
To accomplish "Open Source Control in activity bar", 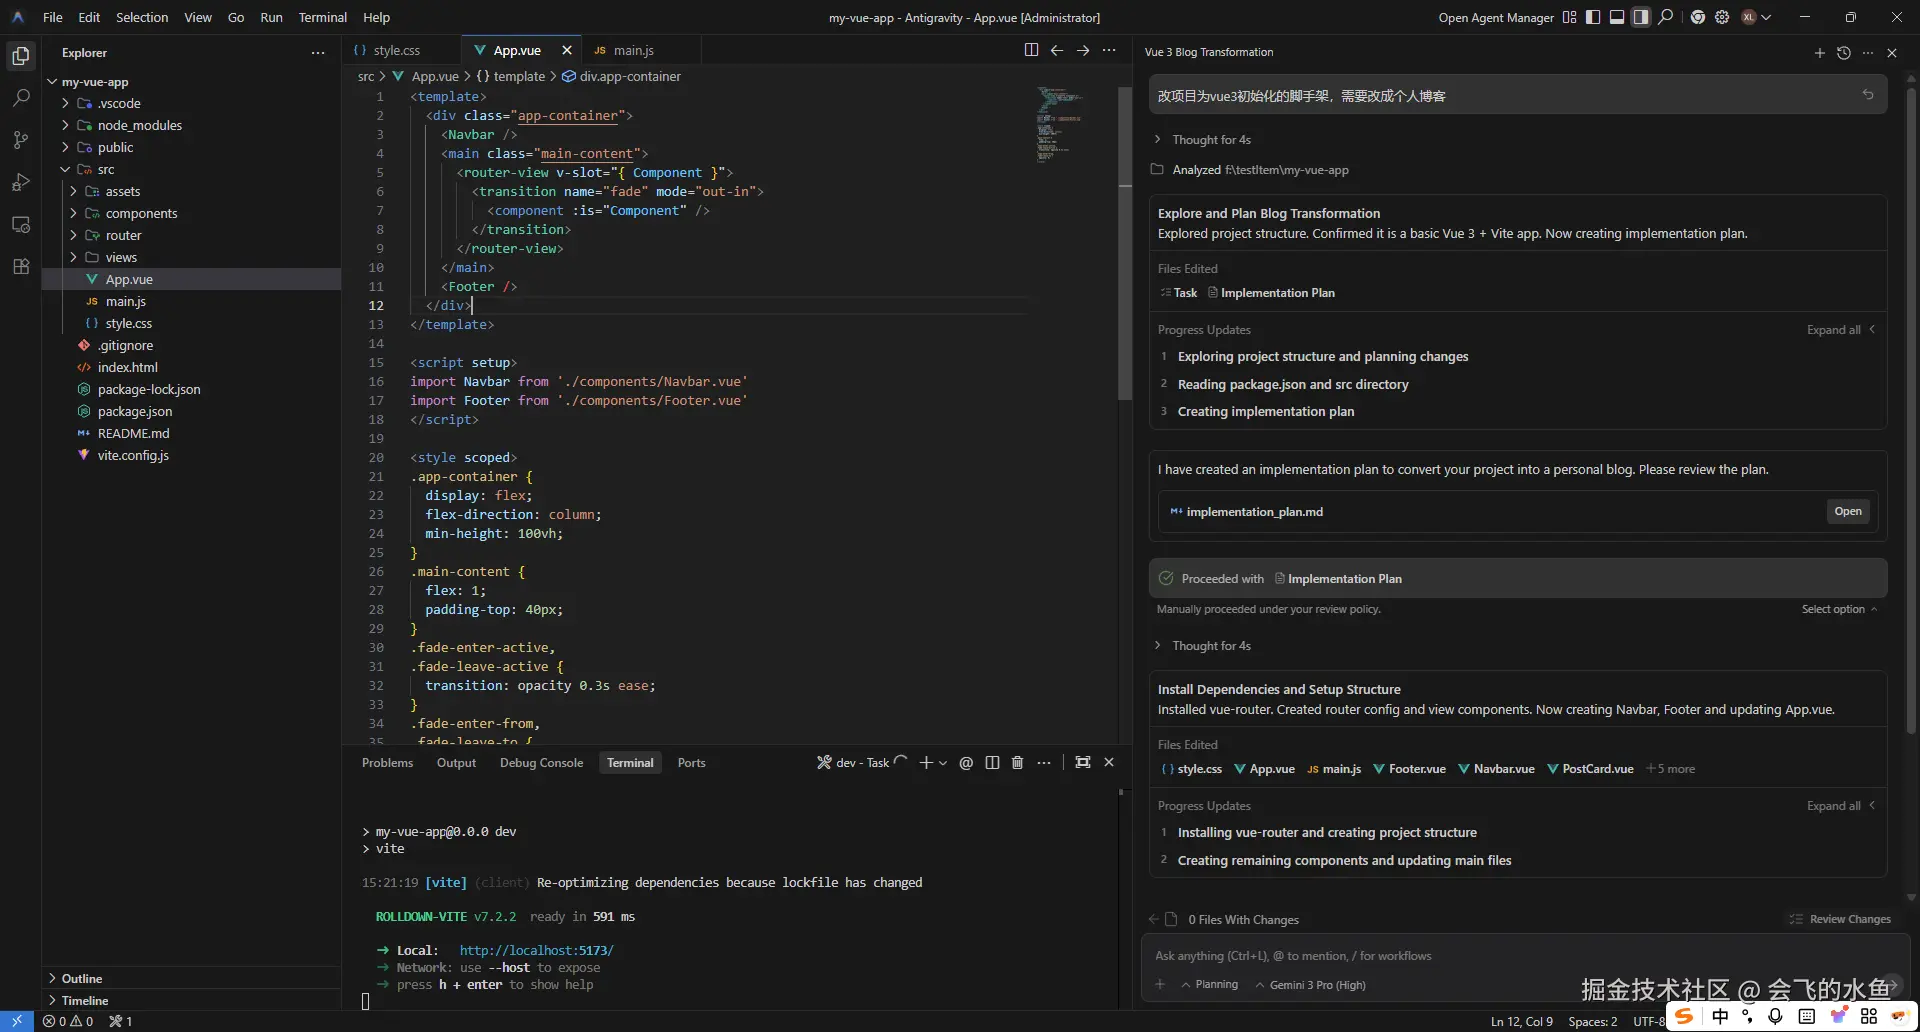I will (21, 140).
